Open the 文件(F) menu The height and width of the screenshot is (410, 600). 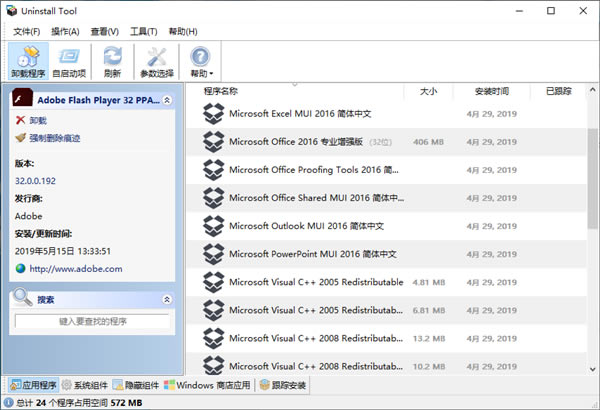pyautogui.click(x=27, y=32)
